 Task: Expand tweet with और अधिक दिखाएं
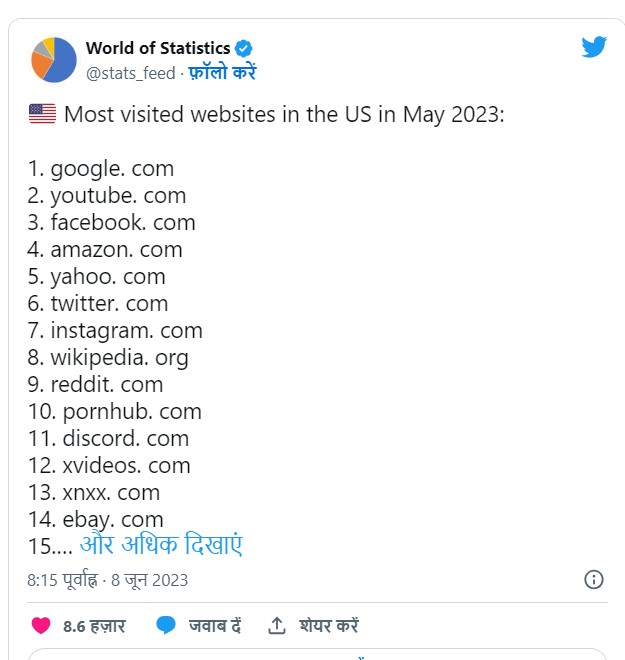click(x=161, y=545)
